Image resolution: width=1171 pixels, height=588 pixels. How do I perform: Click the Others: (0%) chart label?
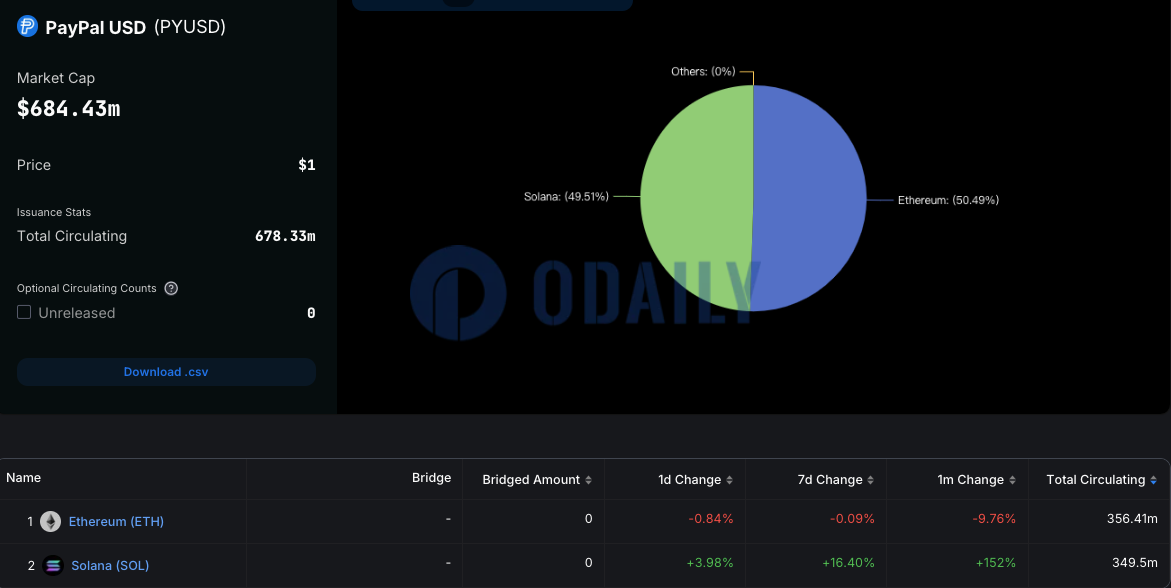[703, 72]
